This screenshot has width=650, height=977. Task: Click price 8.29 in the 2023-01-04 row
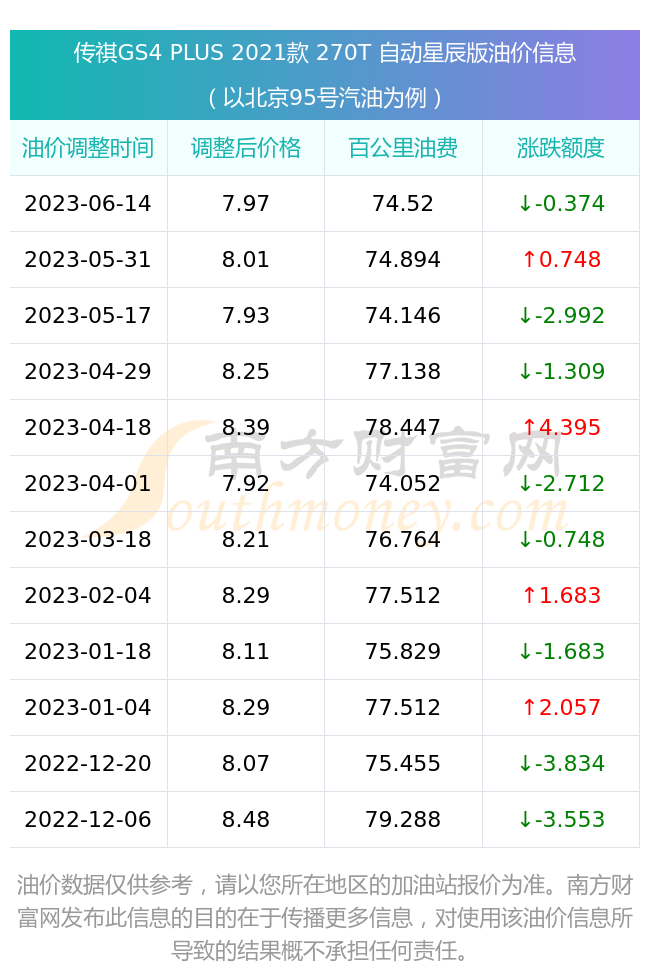point(246,708)
